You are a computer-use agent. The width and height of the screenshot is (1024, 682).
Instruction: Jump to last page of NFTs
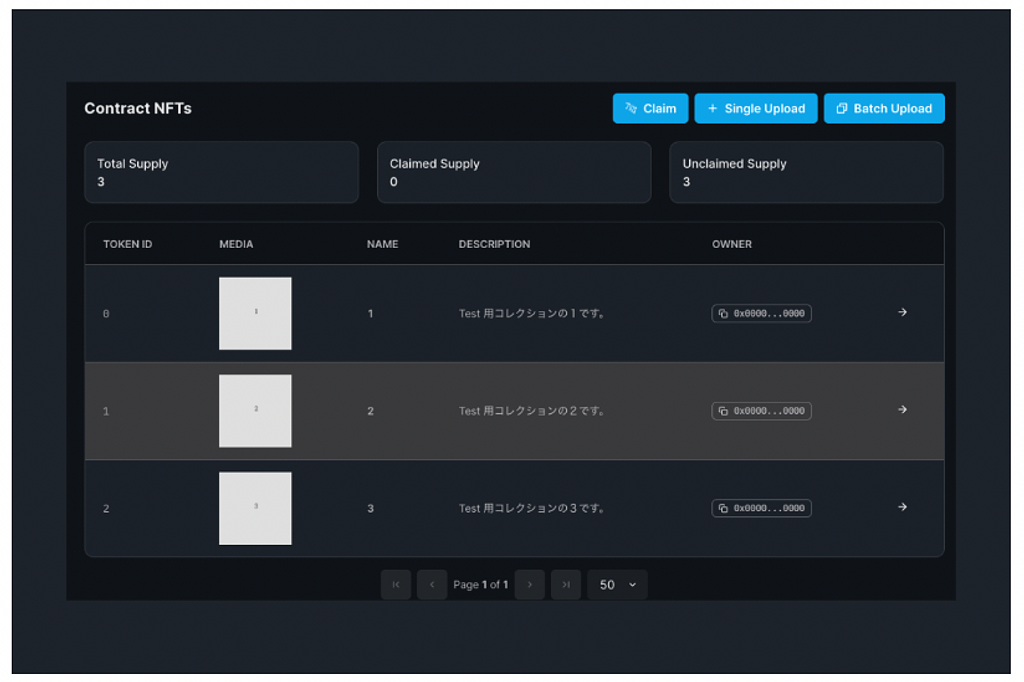(566, 585)
